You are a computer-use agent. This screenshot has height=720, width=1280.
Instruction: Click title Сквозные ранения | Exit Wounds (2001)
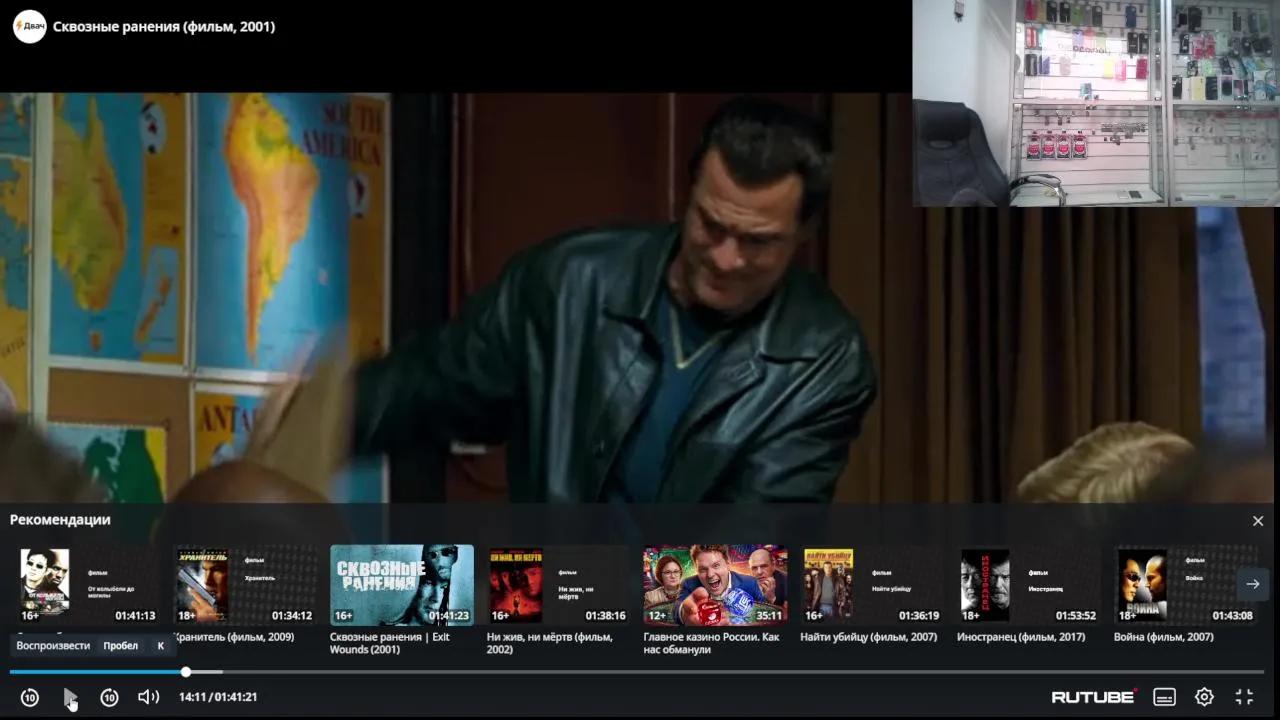(390, 643)
